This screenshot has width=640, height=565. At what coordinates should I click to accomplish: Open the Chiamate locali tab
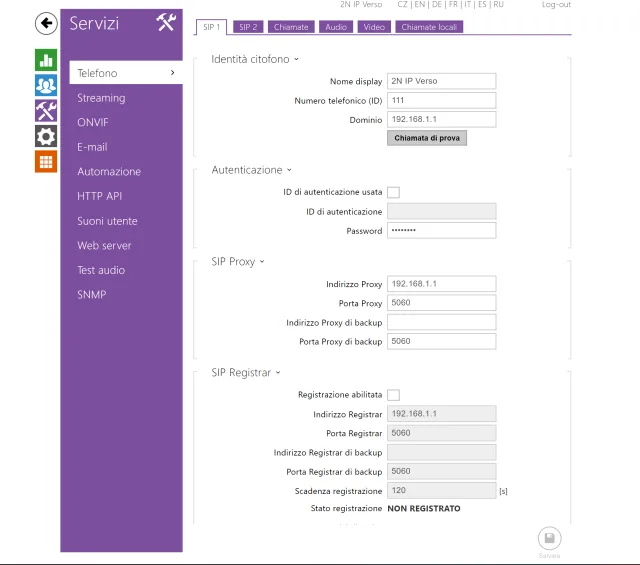(429, 27)
